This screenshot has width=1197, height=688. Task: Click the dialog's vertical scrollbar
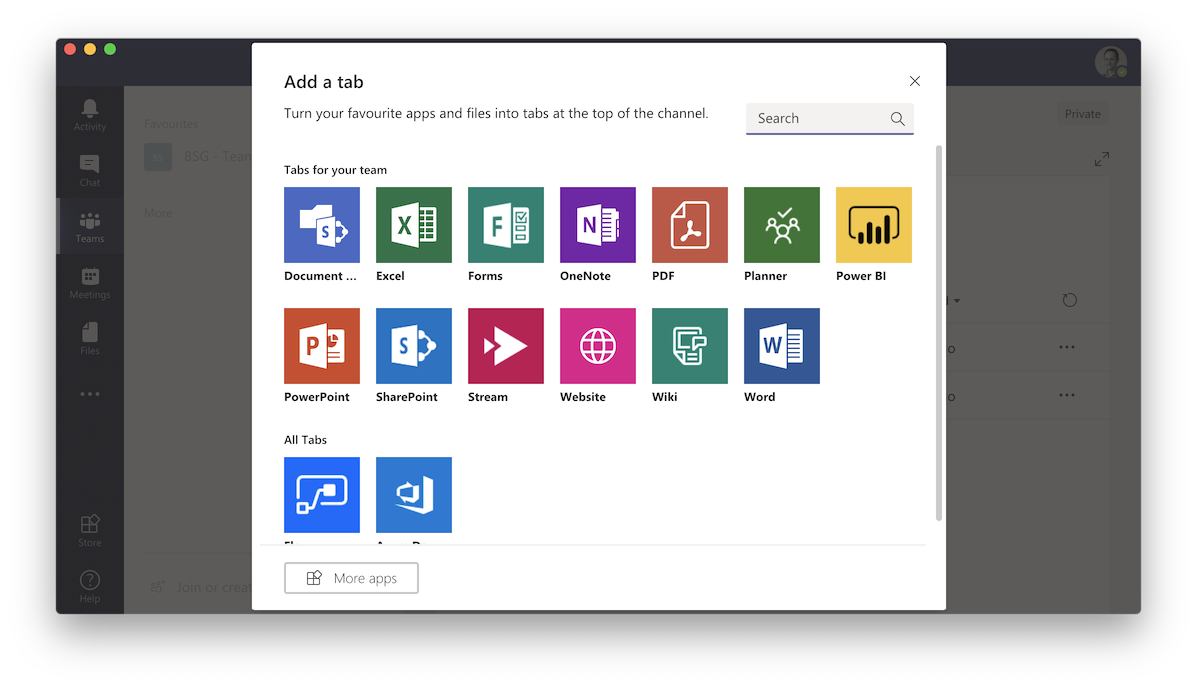[938, 333]
